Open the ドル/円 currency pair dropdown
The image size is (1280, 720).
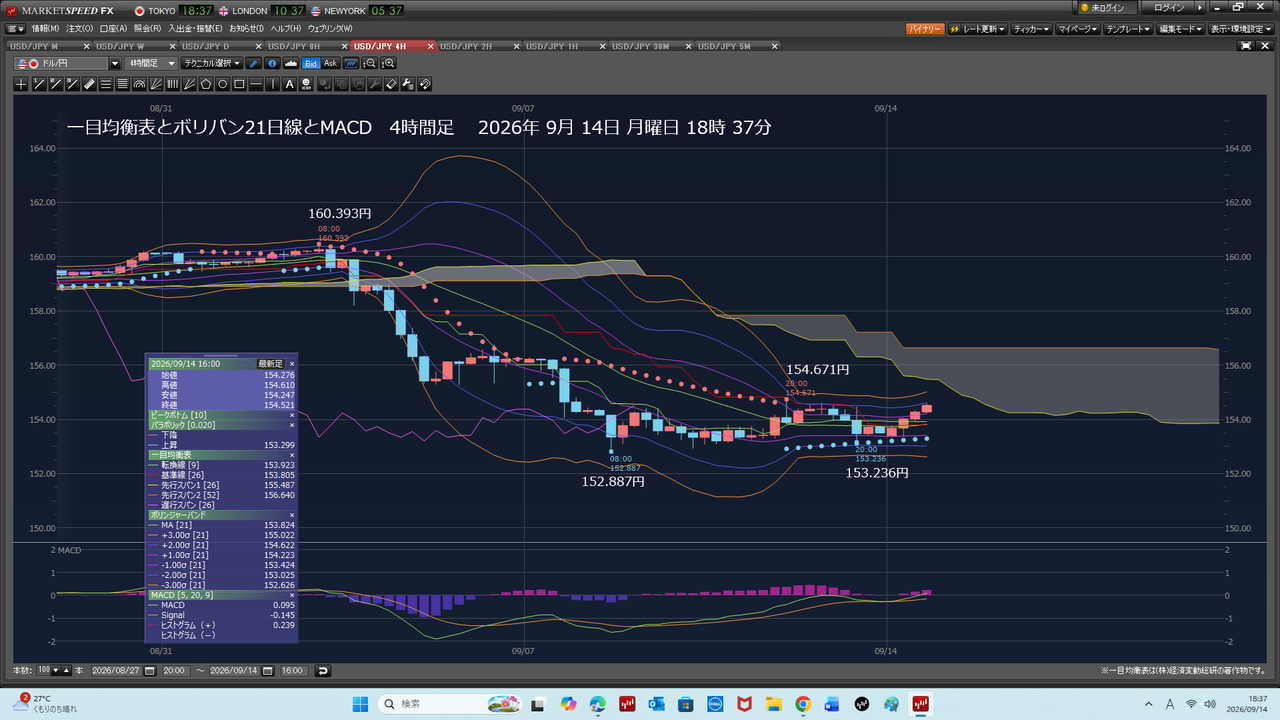114,63
